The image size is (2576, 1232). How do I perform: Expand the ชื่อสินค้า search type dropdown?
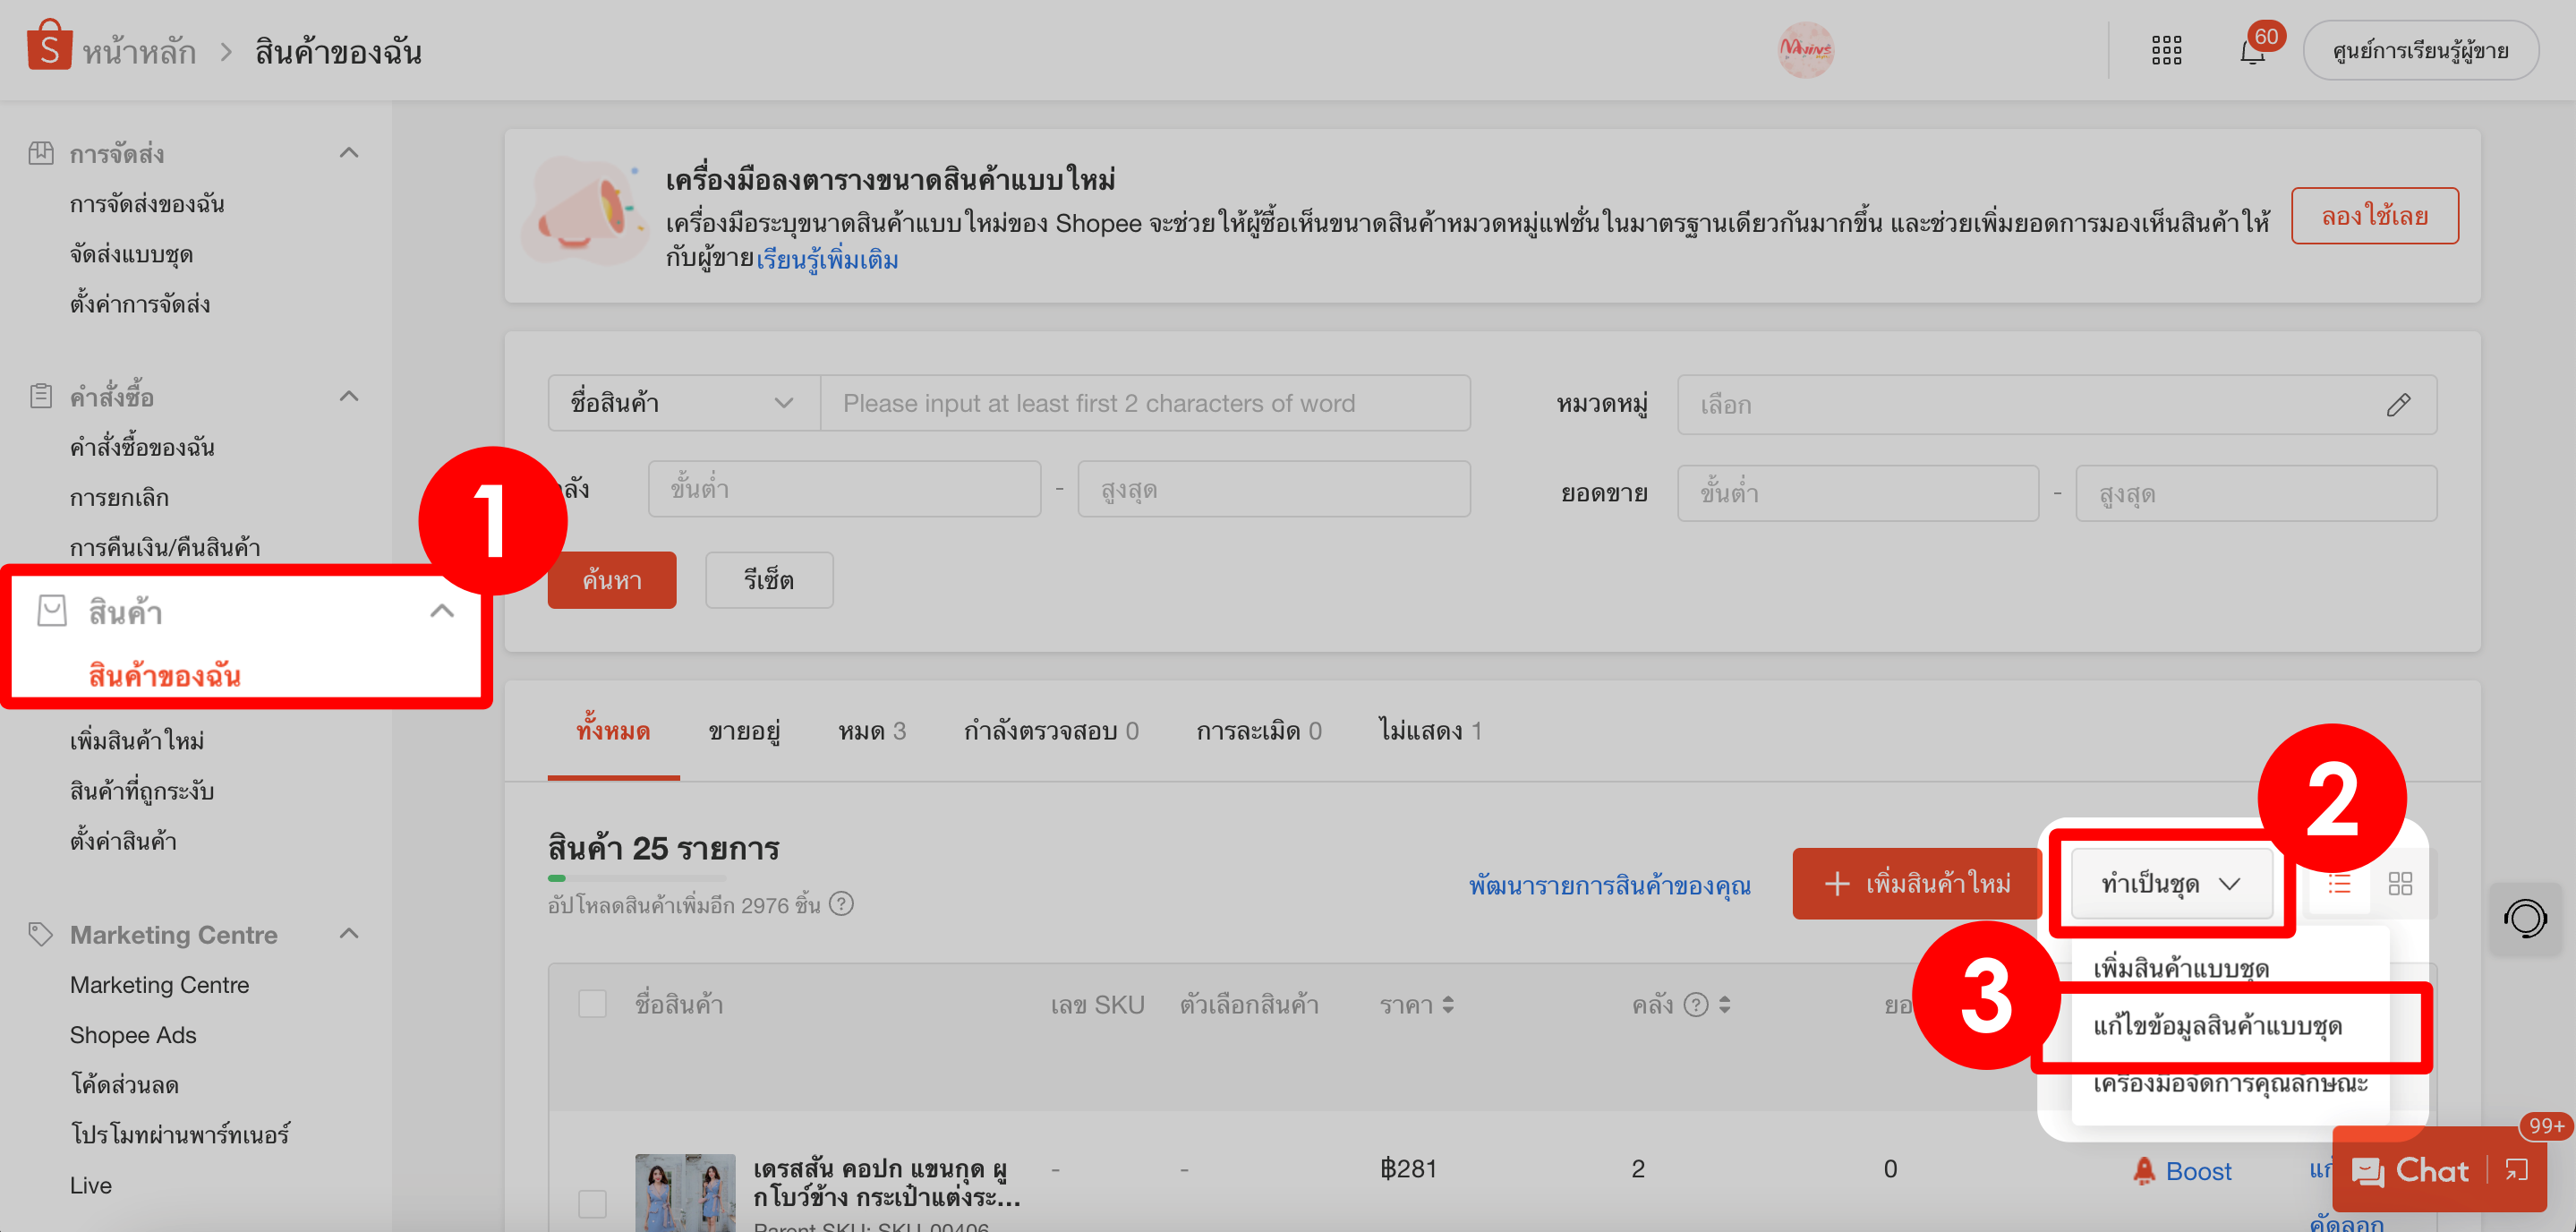pyautogui.click(x=683, y=403)
